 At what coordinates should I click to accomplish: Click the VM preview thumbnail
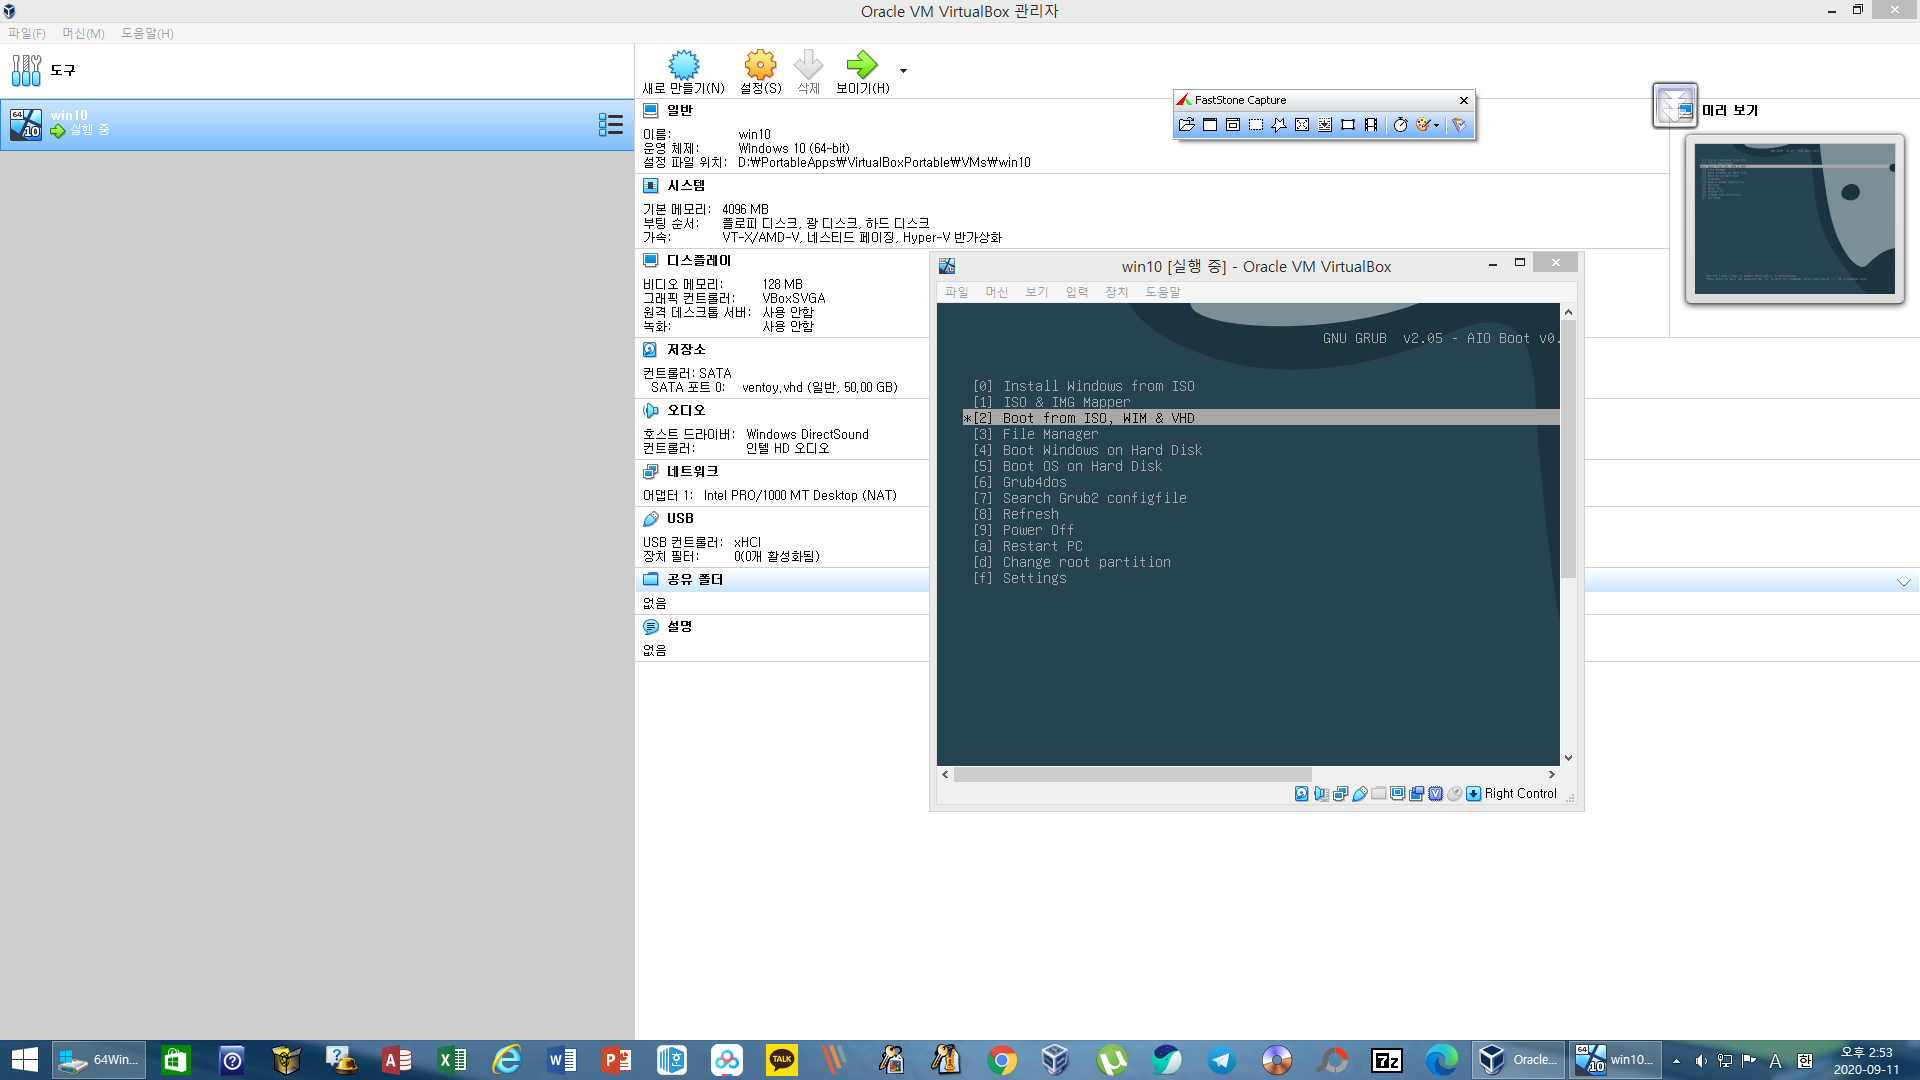(1794, 218)
